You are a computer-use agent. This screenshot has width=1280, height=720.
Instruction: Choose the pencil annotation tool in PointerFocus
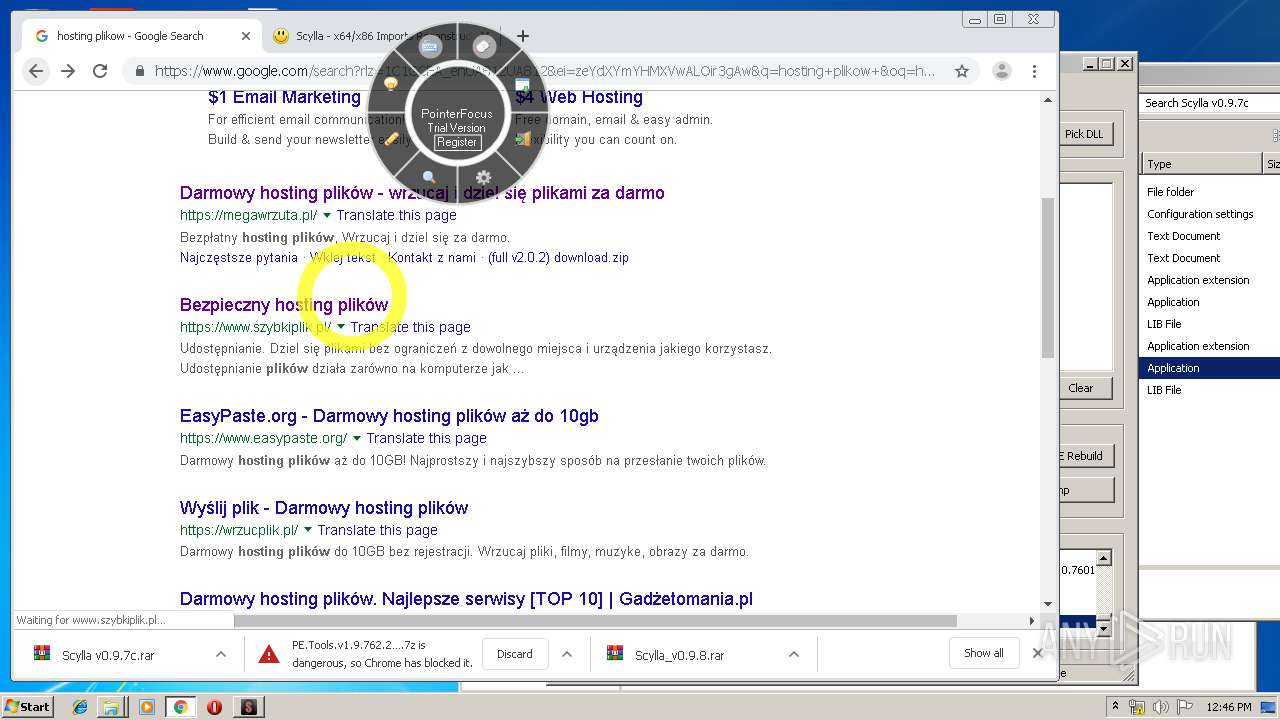point(392,139)
